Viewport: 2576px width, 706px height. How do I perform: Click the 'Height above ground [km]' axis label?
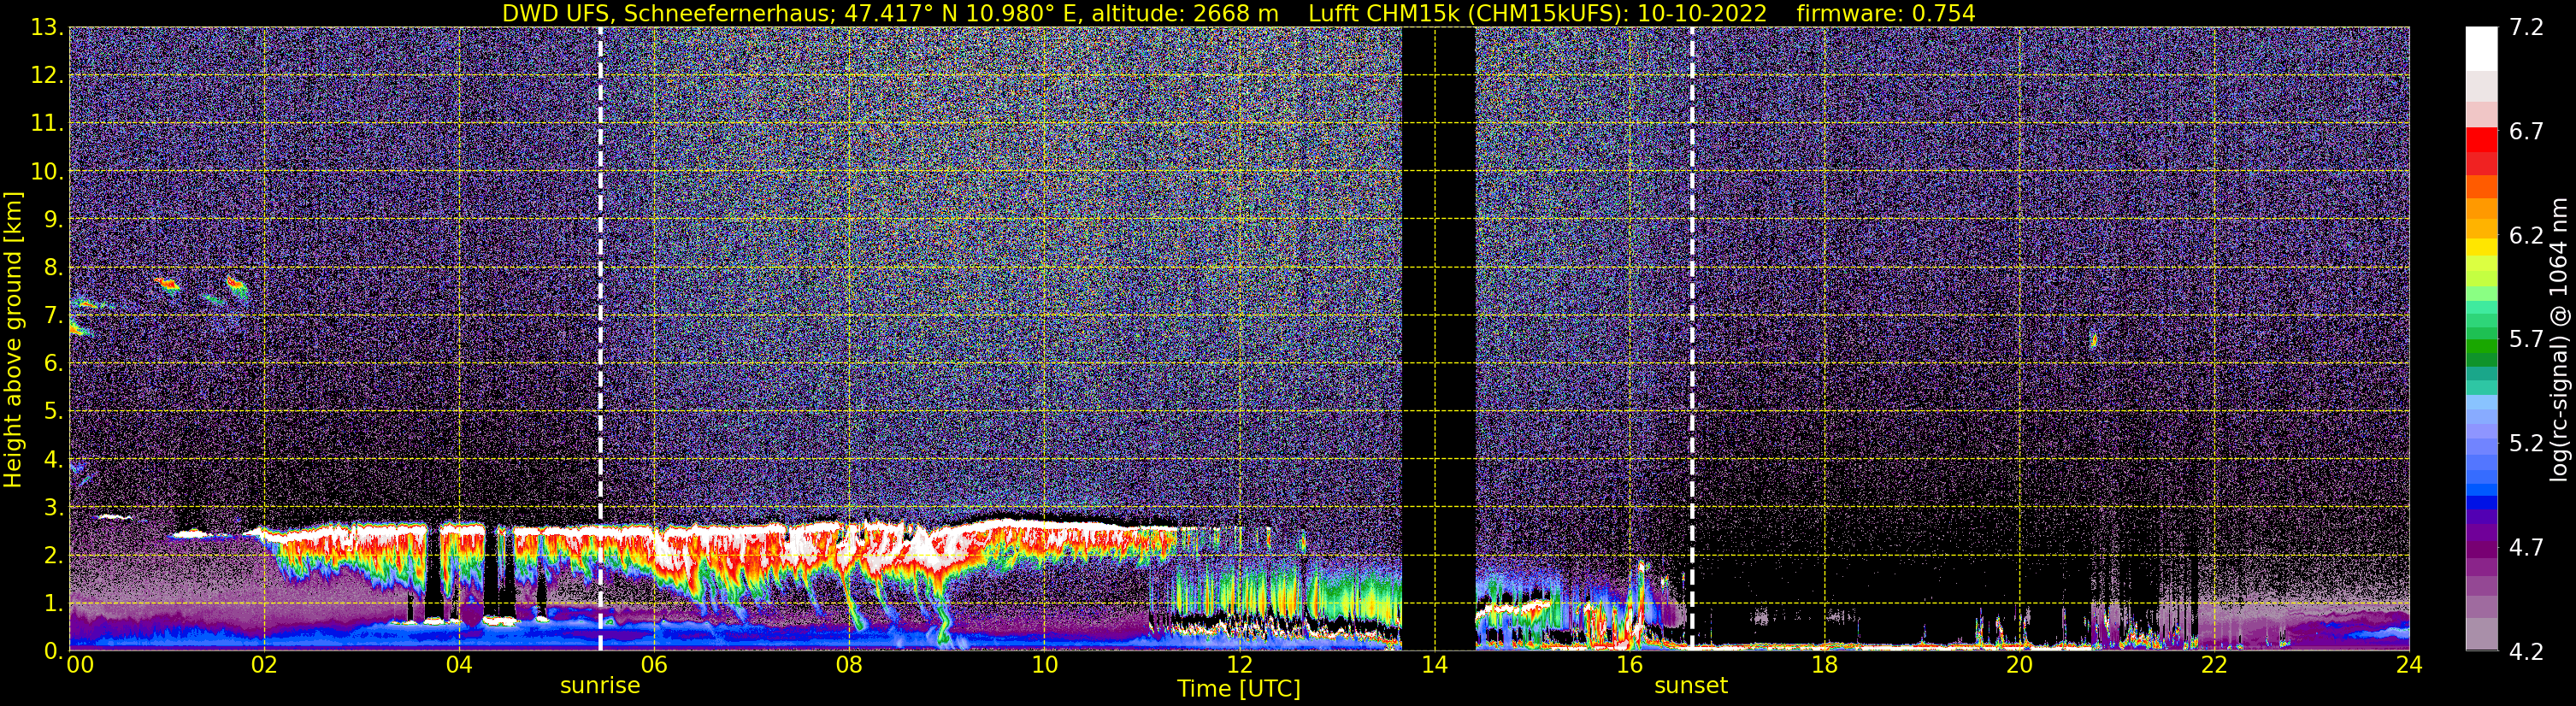[x=13, y=340]
